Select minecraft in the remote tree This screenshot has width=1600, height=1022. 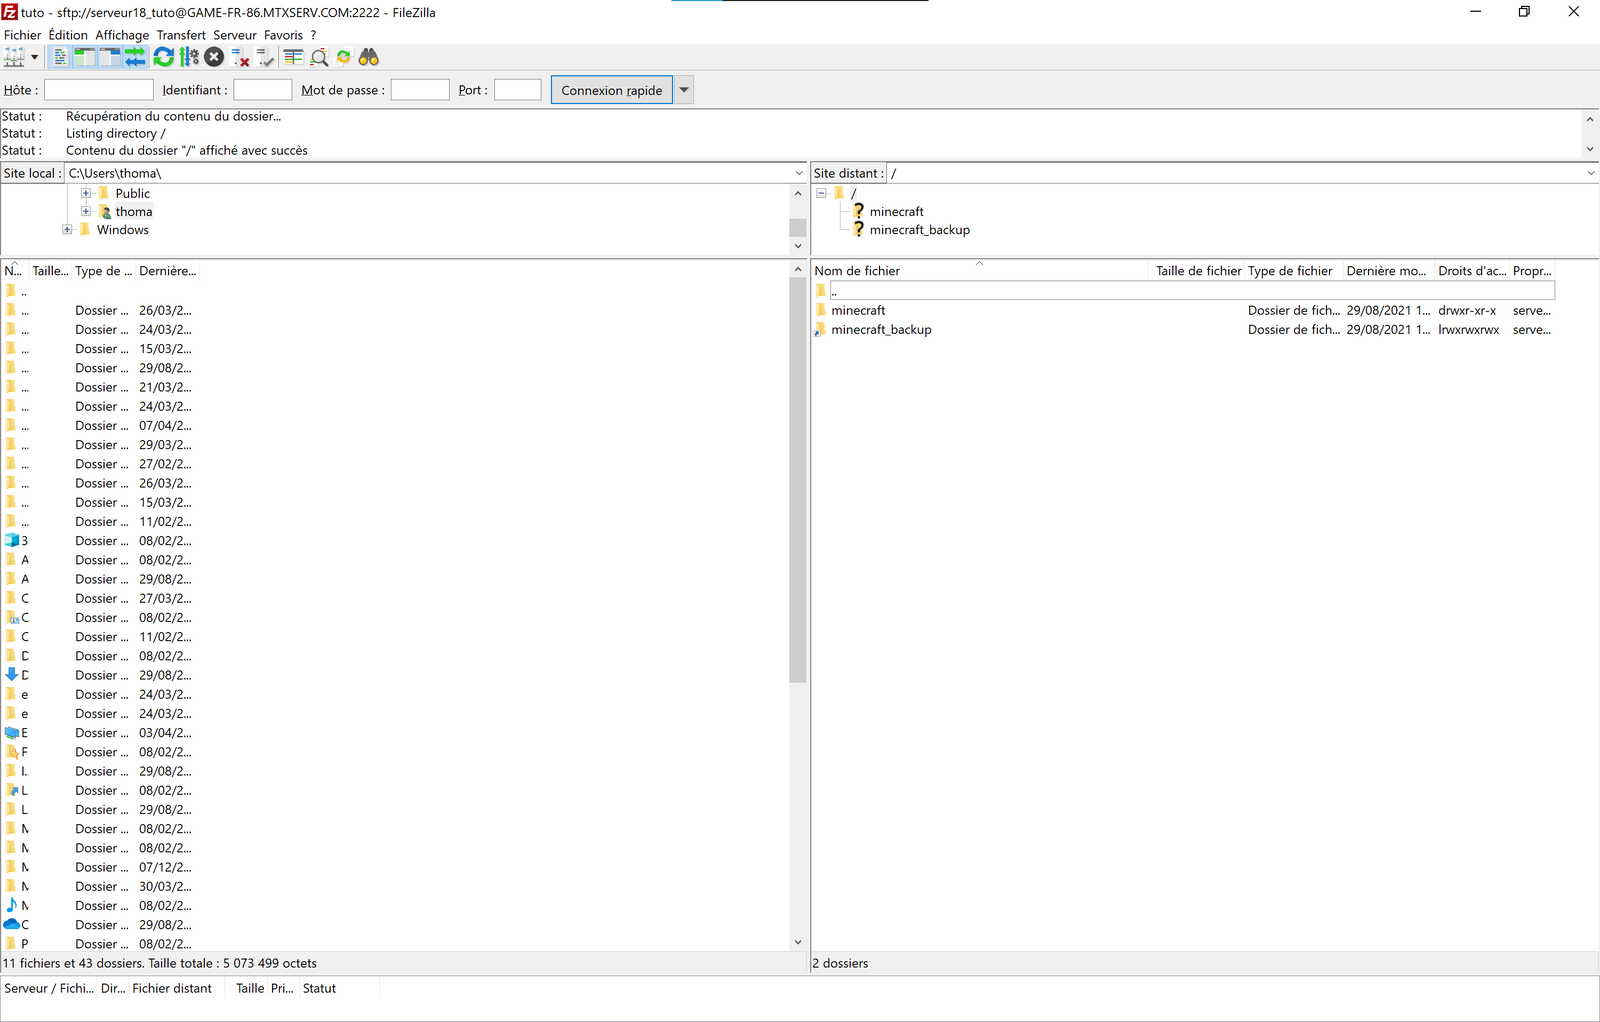point(896,212)
